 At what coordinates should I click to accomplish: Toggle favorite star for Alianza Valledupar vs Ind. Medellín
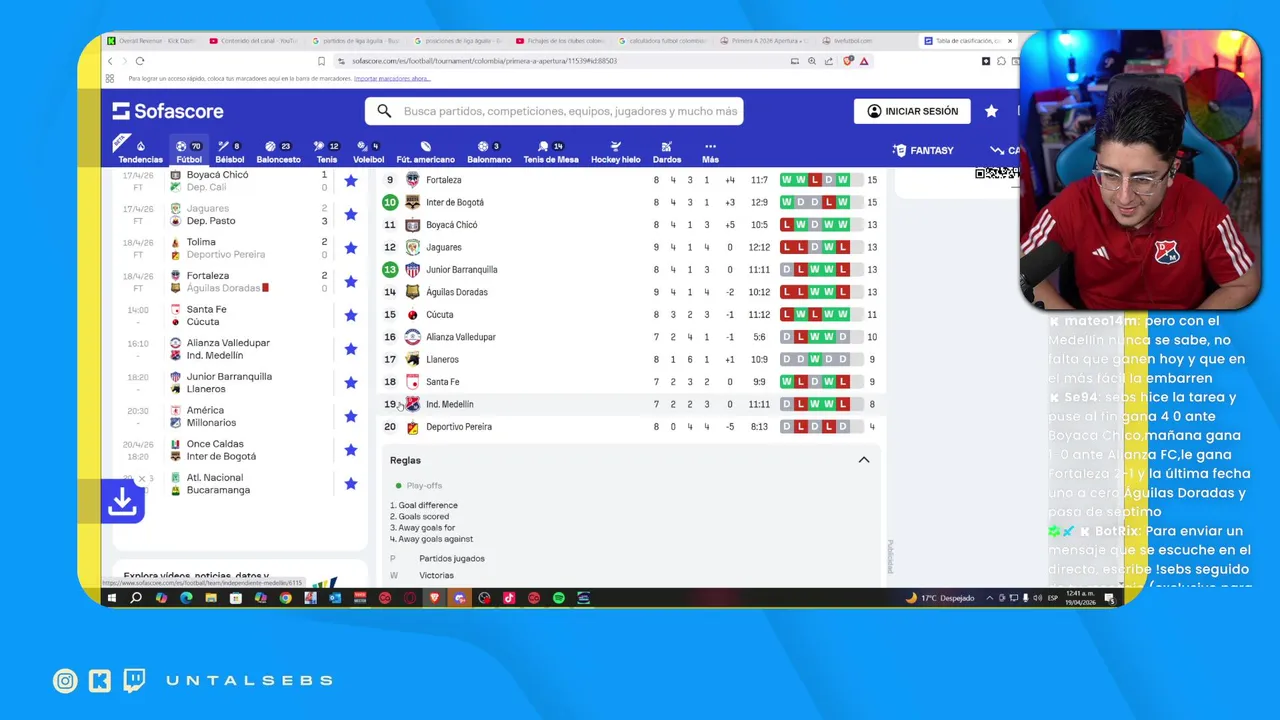(x=350, y=349)
